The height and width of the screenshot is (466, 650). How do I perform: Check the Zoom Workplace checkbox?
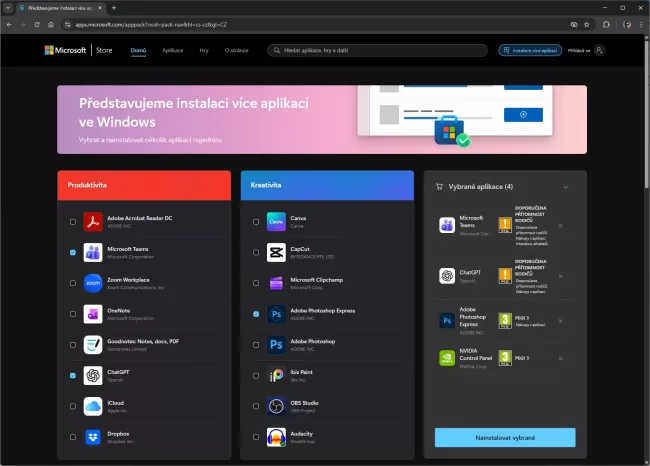[73, 283]
